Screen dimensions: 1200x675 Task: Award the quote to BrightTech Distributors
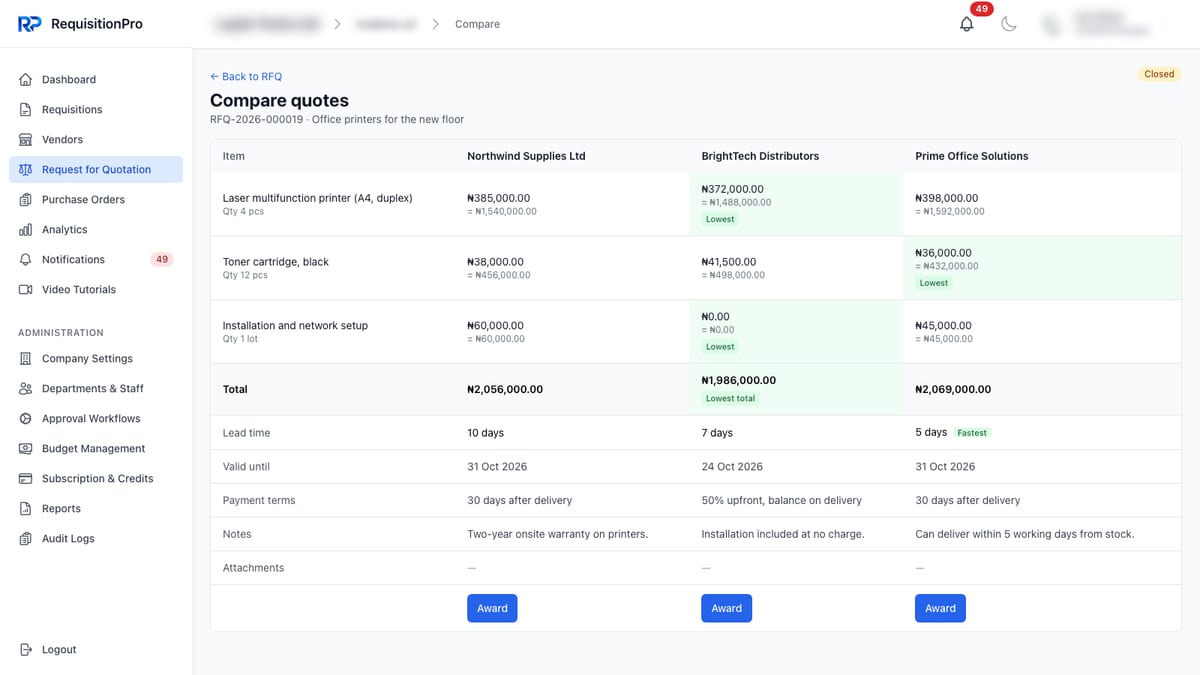click(x=726, y=608)
